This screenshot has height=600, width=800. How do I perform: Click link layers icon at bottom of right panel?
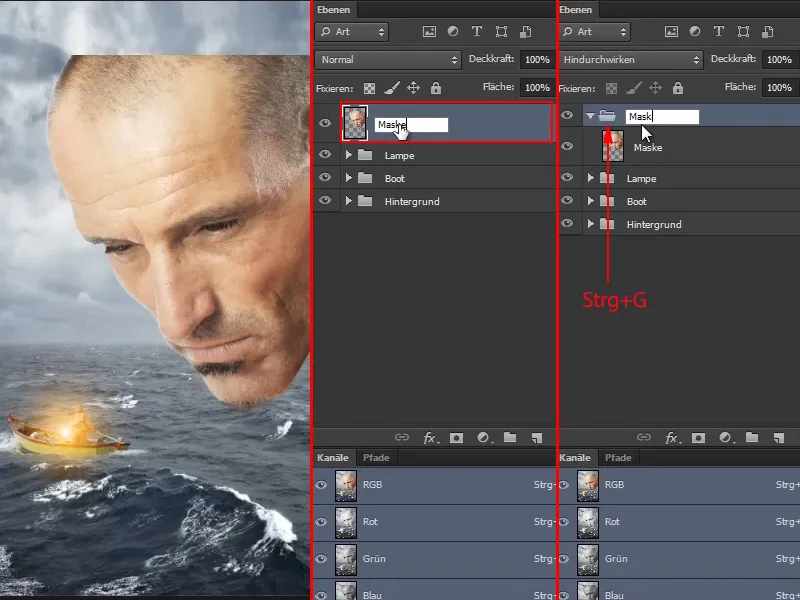[644, 437]
